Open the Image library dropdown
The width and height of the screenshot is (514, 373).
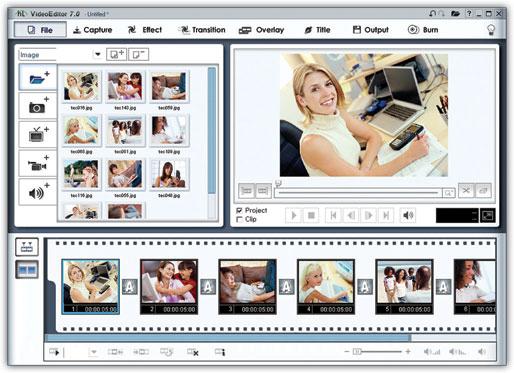coord(98,54)
